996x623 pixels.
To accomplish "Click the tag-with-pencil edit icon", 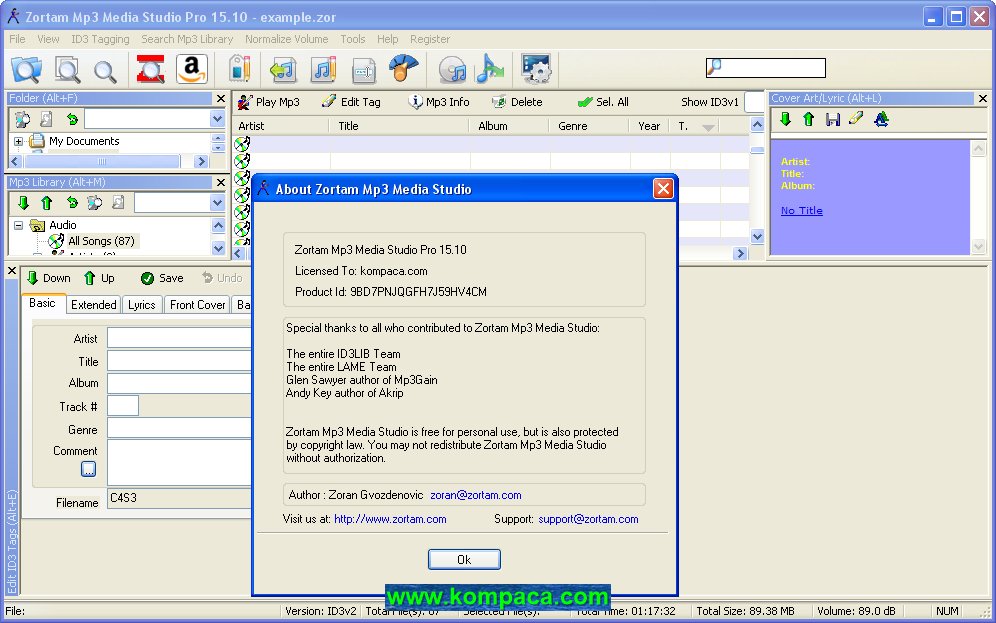I will [239, 69].
